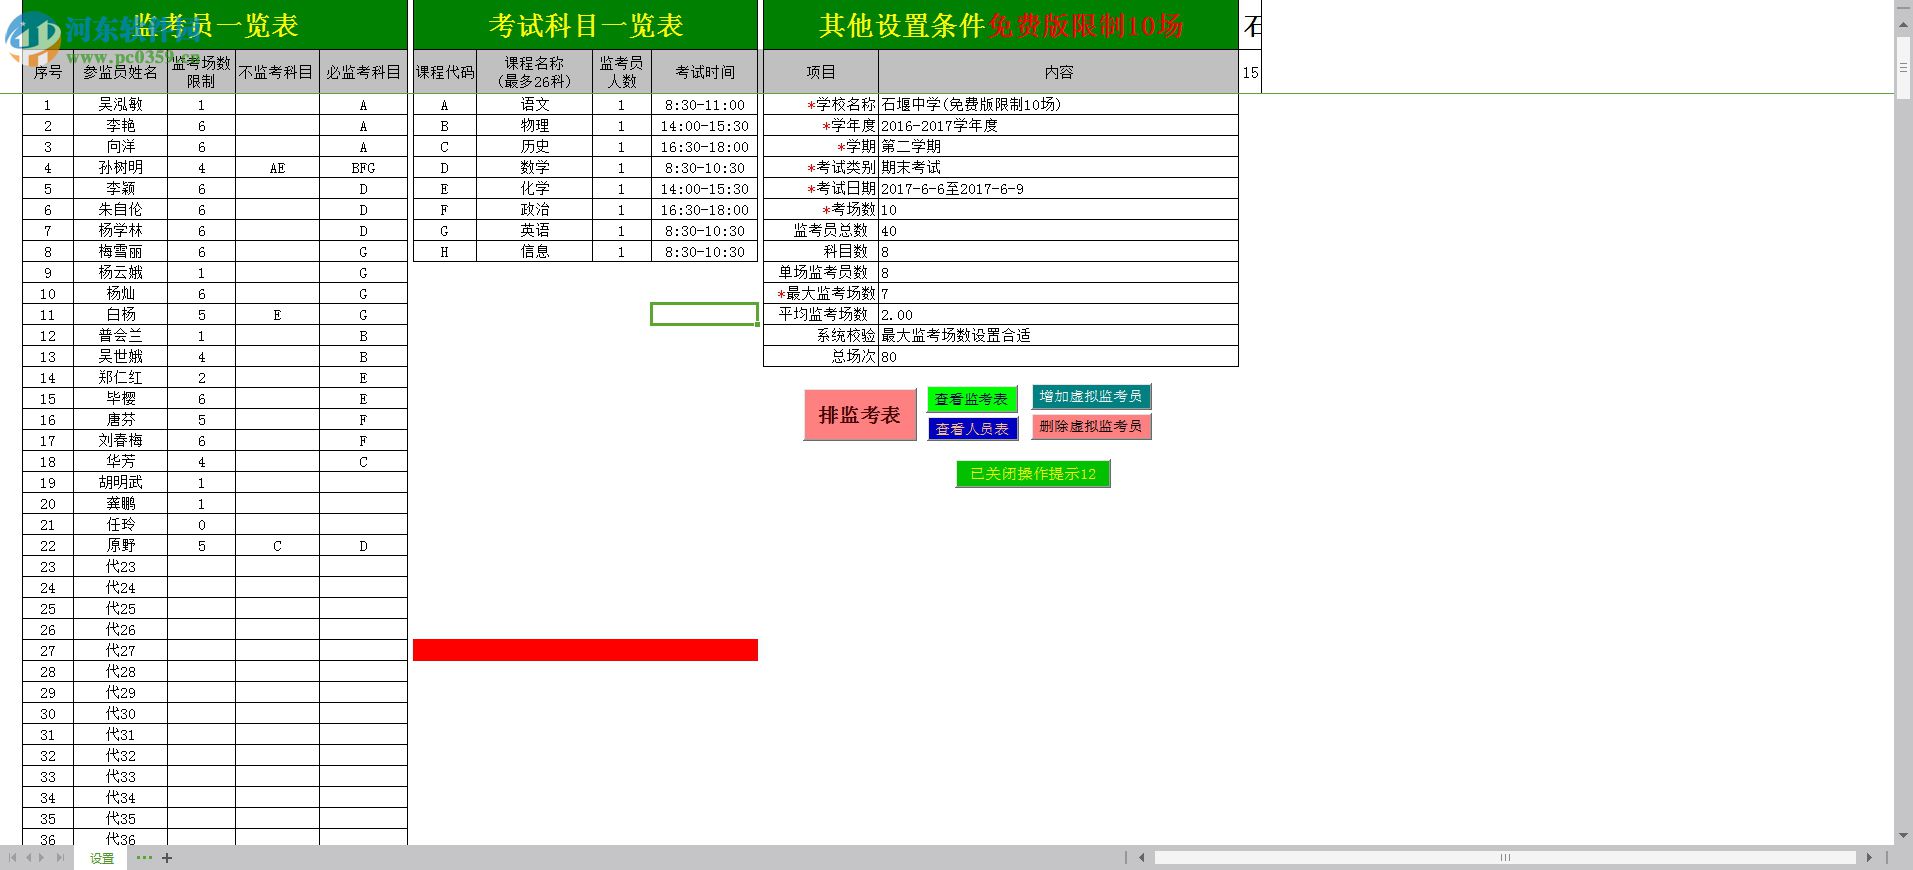
Task: Select the 历史 course cell
Action: (534, 146)
